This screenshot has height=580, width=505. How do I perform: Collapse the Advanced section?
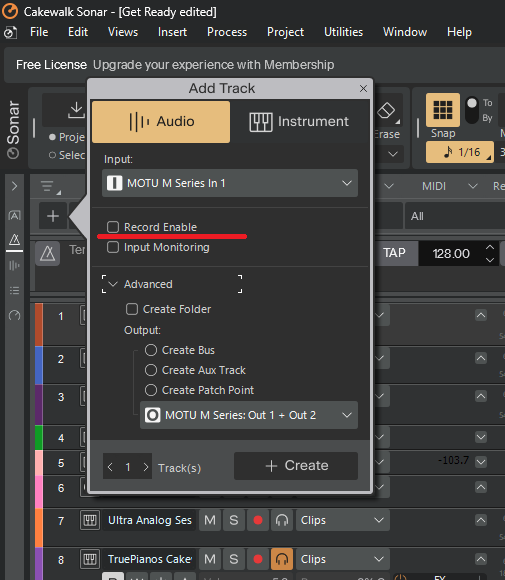(x=113, y=284)
